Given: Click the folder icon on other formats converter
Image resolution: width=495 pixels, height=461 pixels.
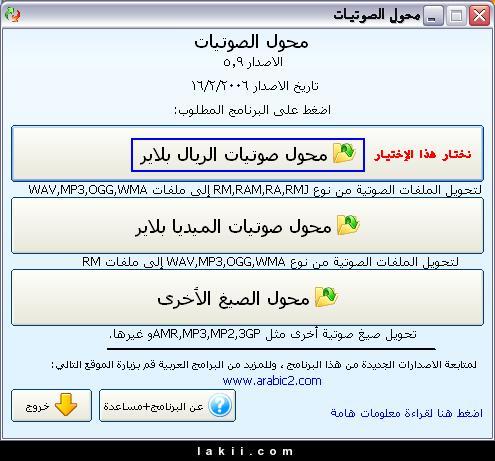Looking at the screenshot, I should [327, 297].
